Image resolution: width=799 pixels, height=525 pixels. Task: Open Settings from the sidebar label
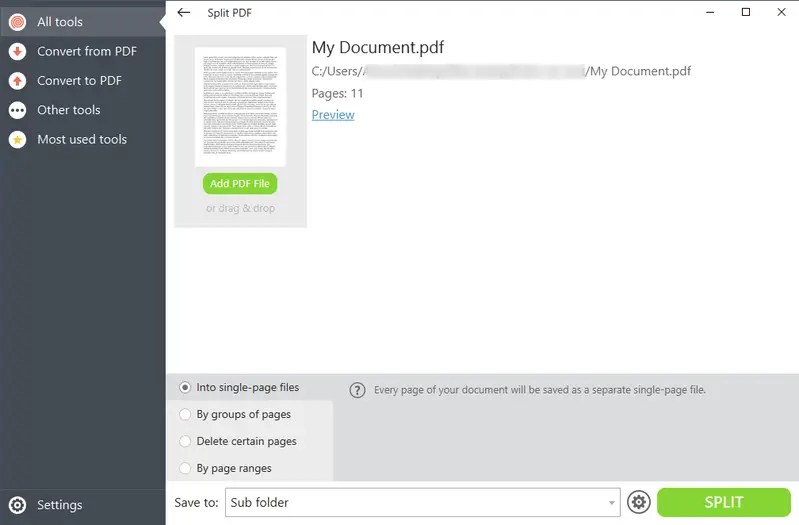(x=59, y=505)
